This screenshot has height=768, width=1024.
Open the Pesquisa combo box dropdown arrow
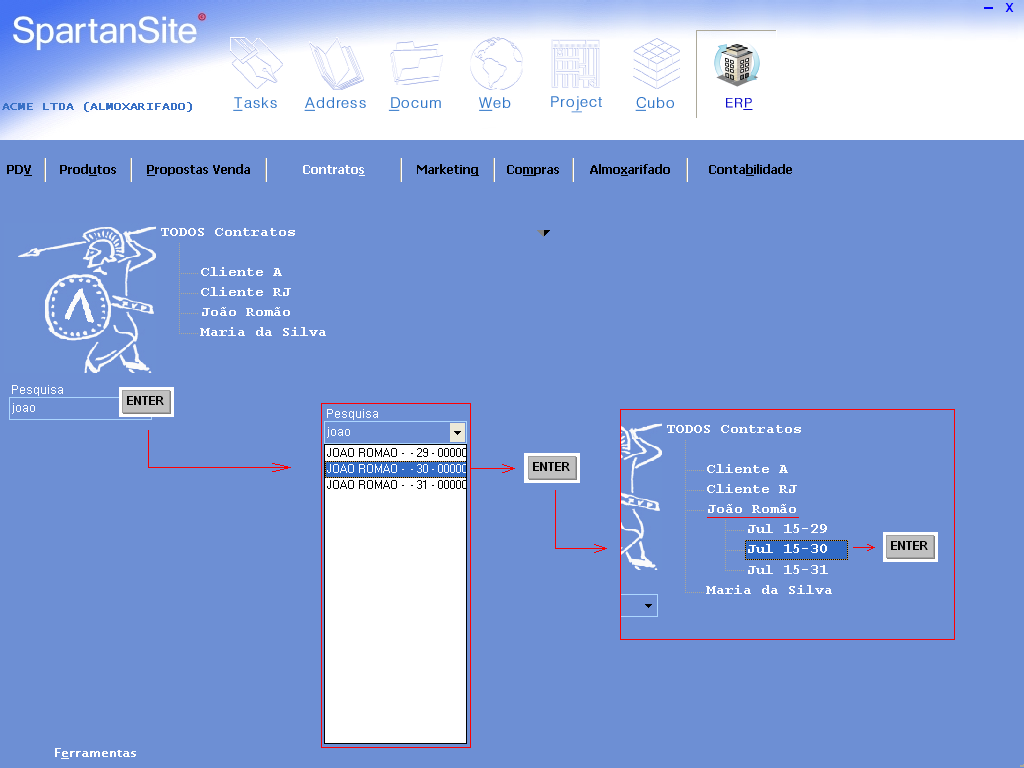[458, 432]
